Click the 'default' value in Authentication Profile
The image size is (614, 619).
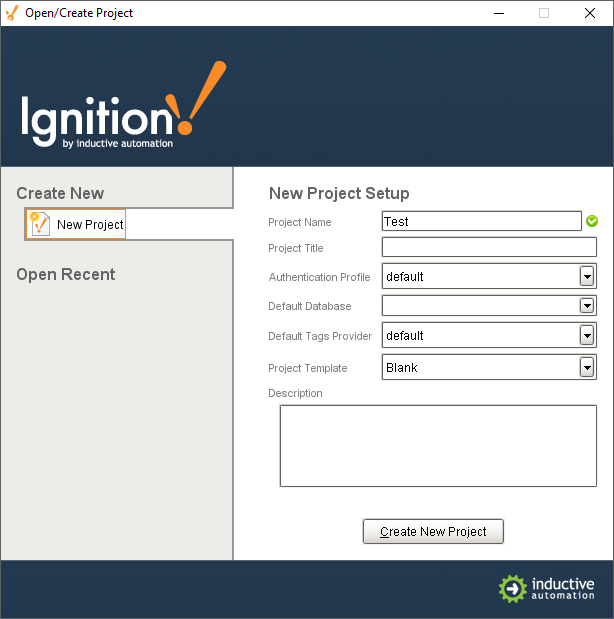[x=405, y=276]
